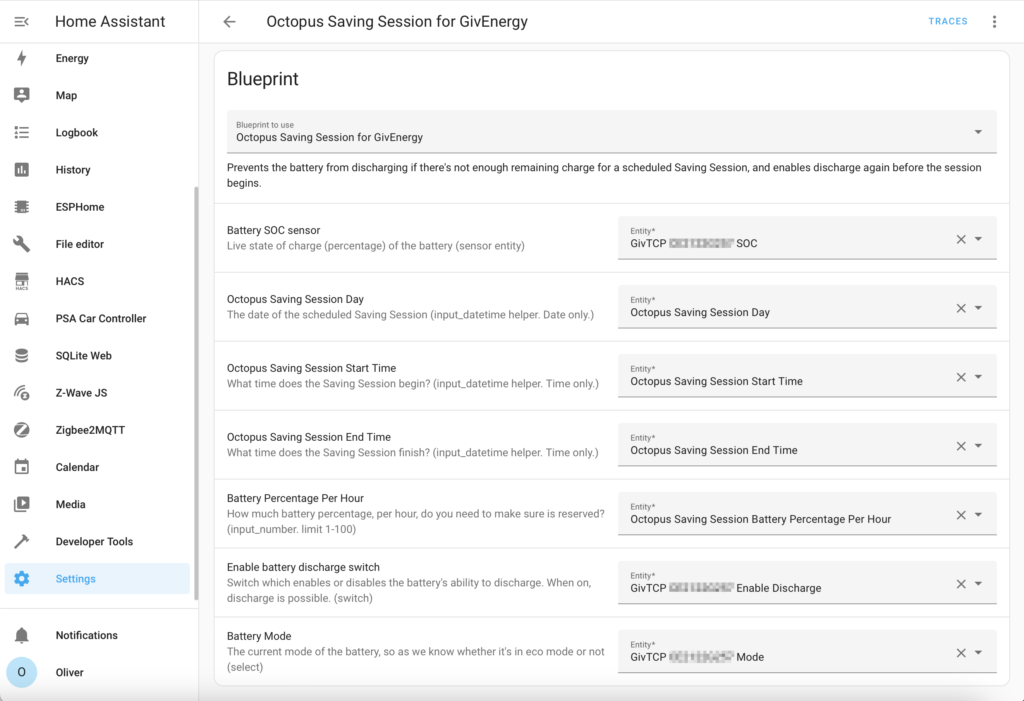Clear the Saving Session Start Time entity

click(x=961, y=377)
